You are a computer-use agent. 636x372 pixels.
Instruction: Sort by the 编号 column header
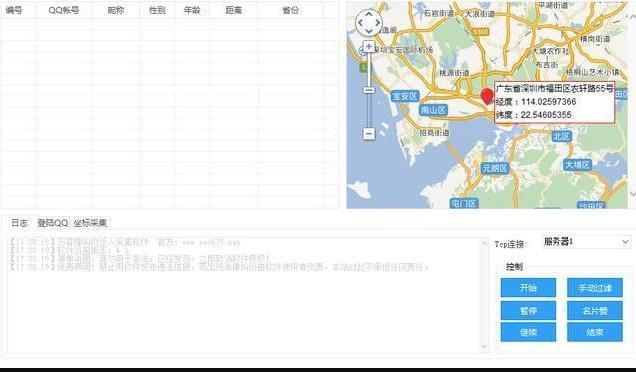[18, 10]
